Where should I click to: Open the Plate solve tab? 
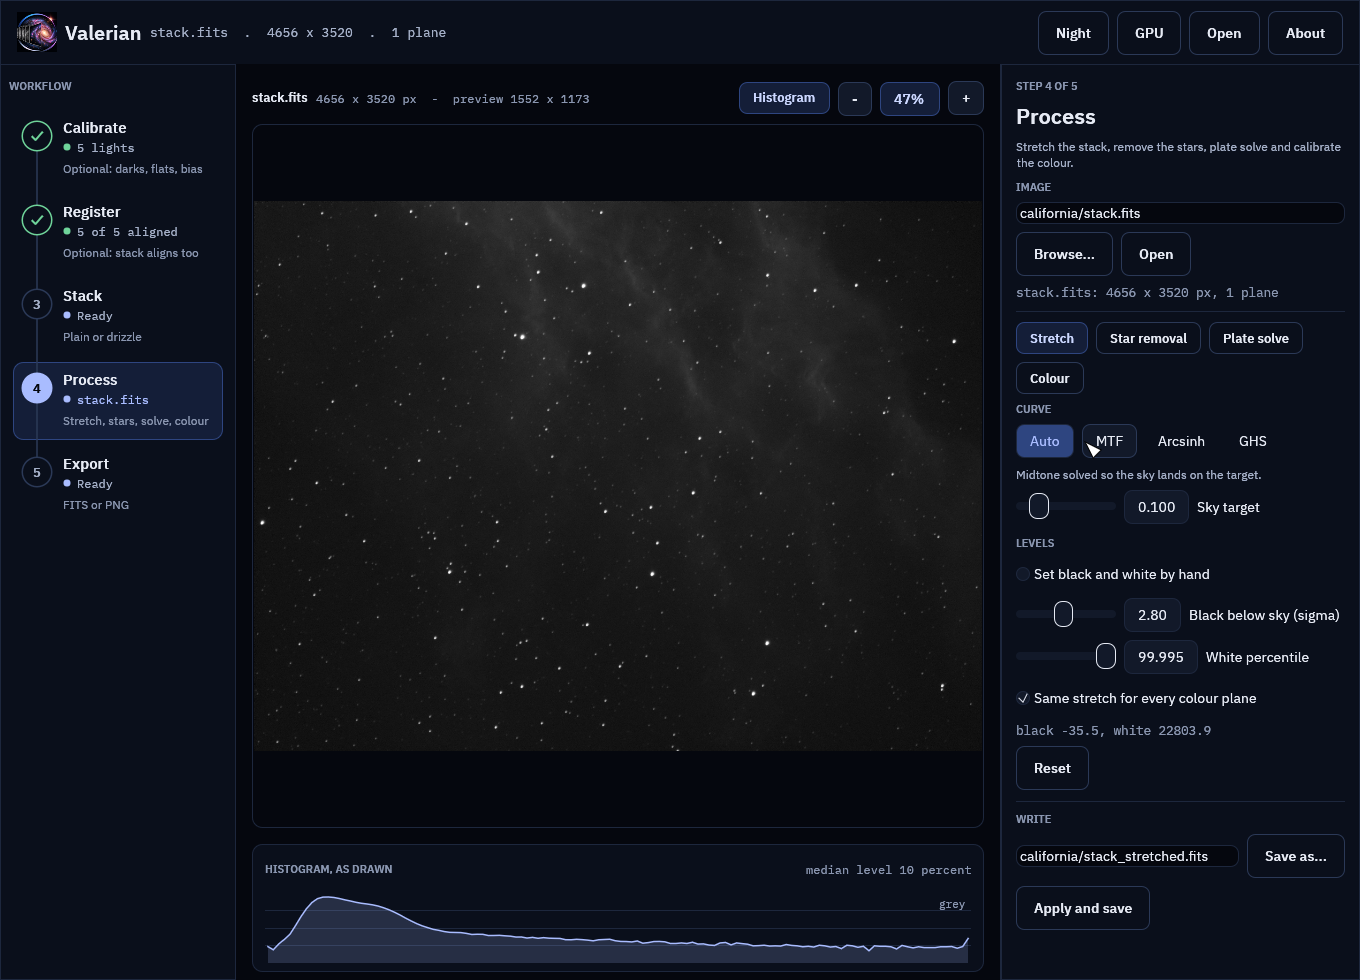1256,338
